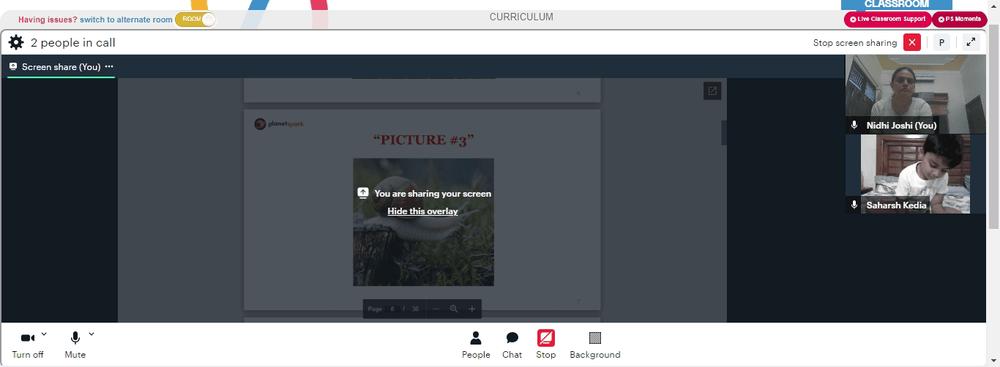This screenshot has width=1000, height=367.
Task: Click Saharsh Kedia microphone status icon
Action: (855, 205)
